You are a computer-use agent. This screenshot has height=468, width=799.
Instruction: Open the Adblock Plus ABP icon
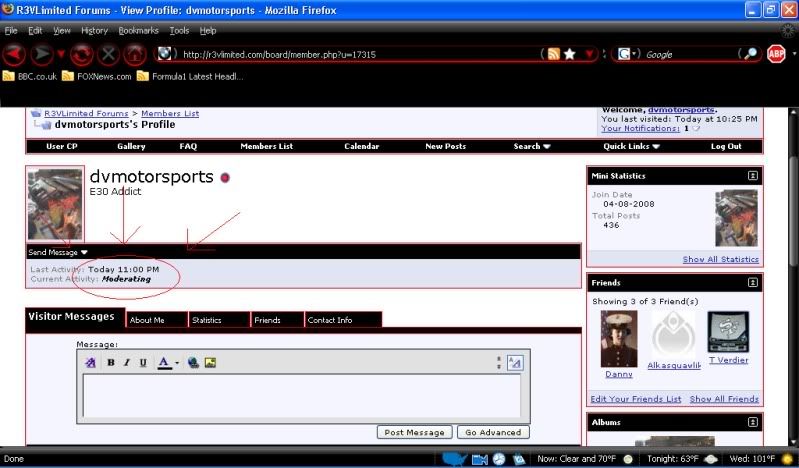(x=776, y=54)
